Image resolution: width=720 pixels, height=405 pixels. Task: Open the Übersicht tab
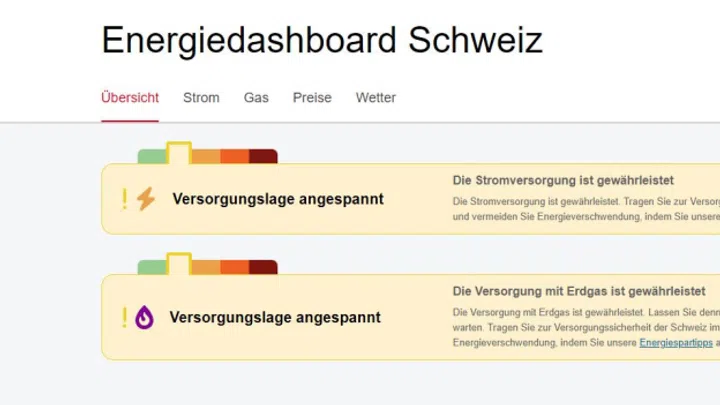[x=130, y=98]
